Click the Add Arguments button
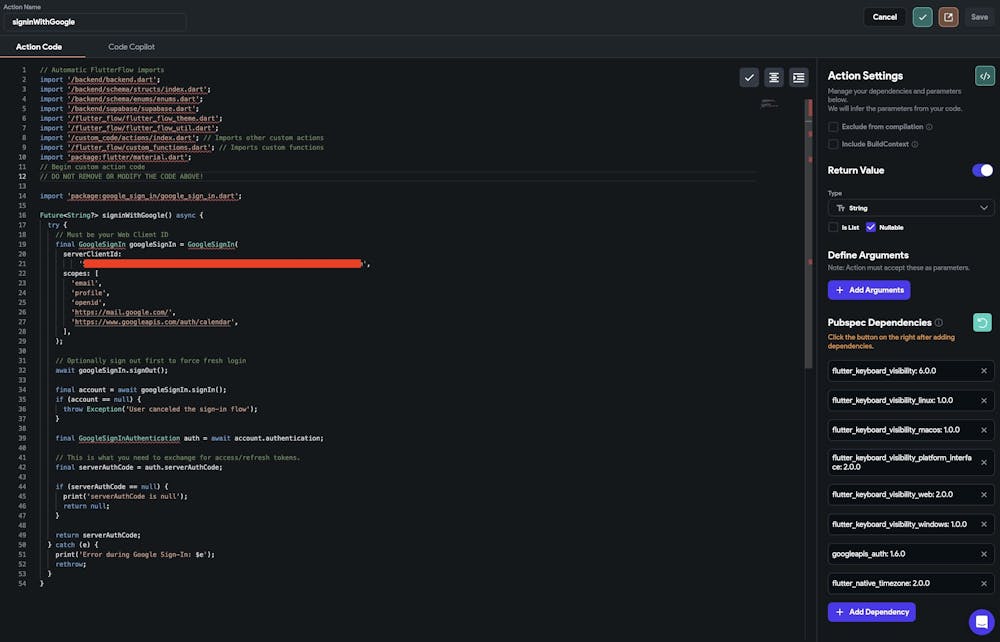Screen dimensions: 1000x642 [869, 290]
